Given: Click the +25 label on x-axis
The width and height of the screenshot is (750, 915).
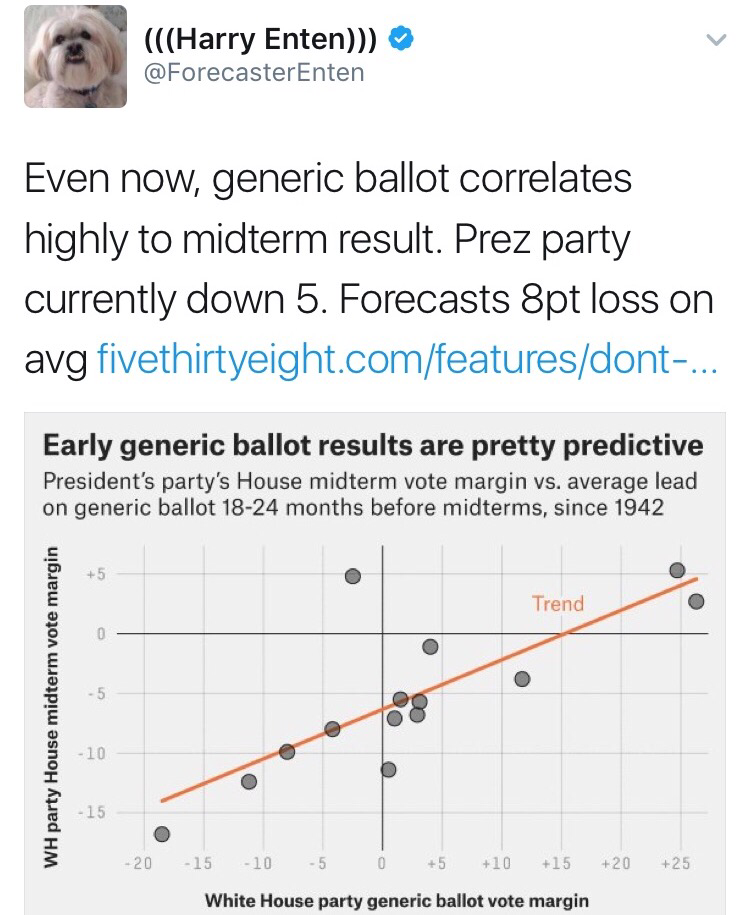Looking at the screenshot, I should (677, 863).
